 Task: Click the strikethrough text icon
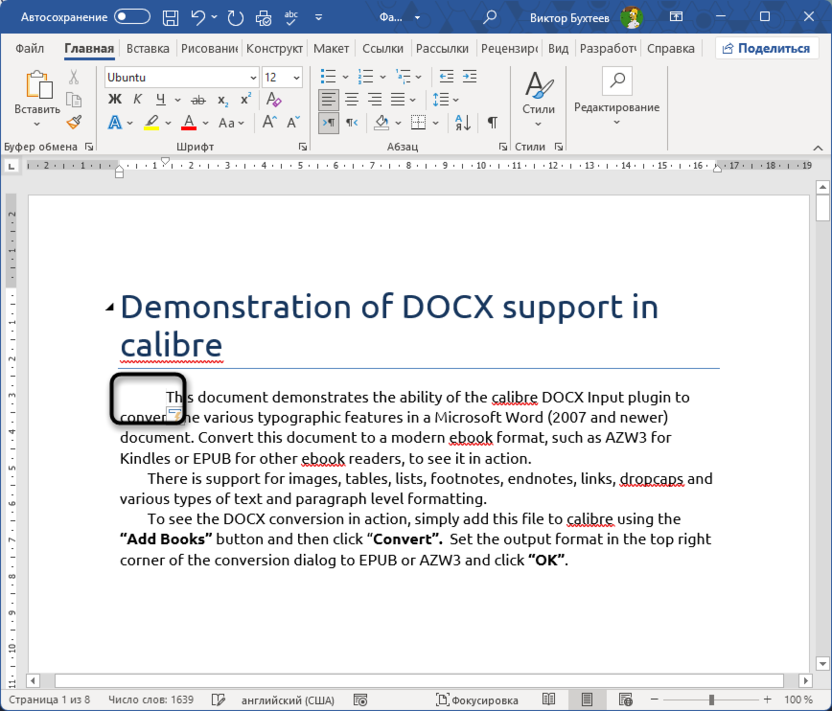click(197, 98)
